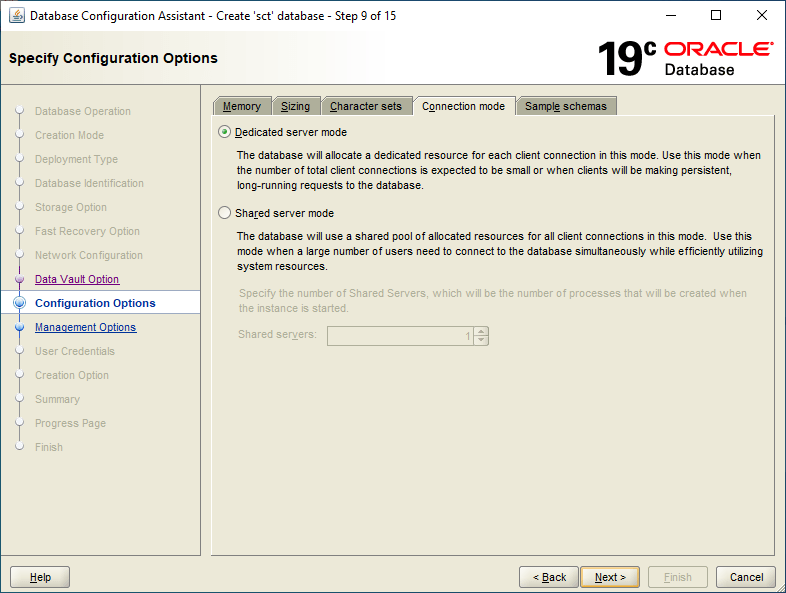Click the disabled Finish button
The width and height of the screenshot is (786, 593).
click(678, 577)
